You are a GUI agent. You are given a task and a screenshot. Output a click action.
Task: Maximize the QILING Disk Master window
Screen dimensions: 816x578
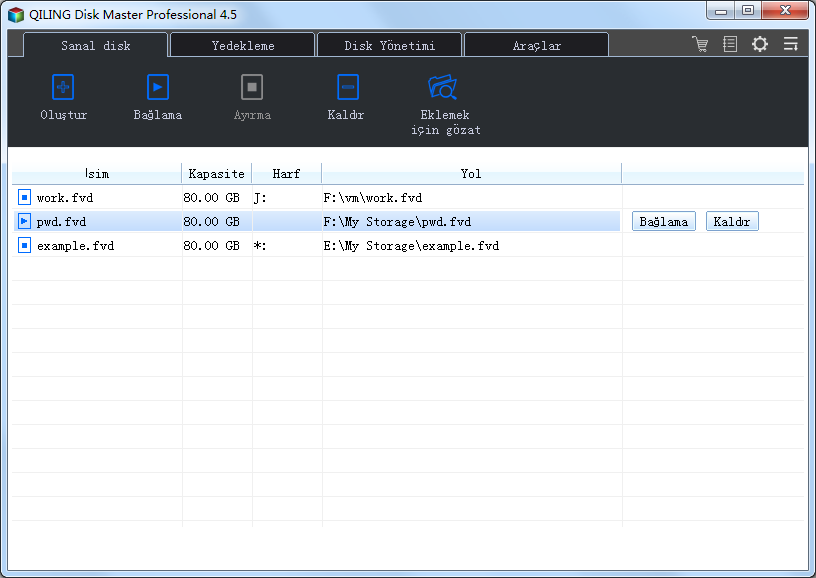coord(748,10)
